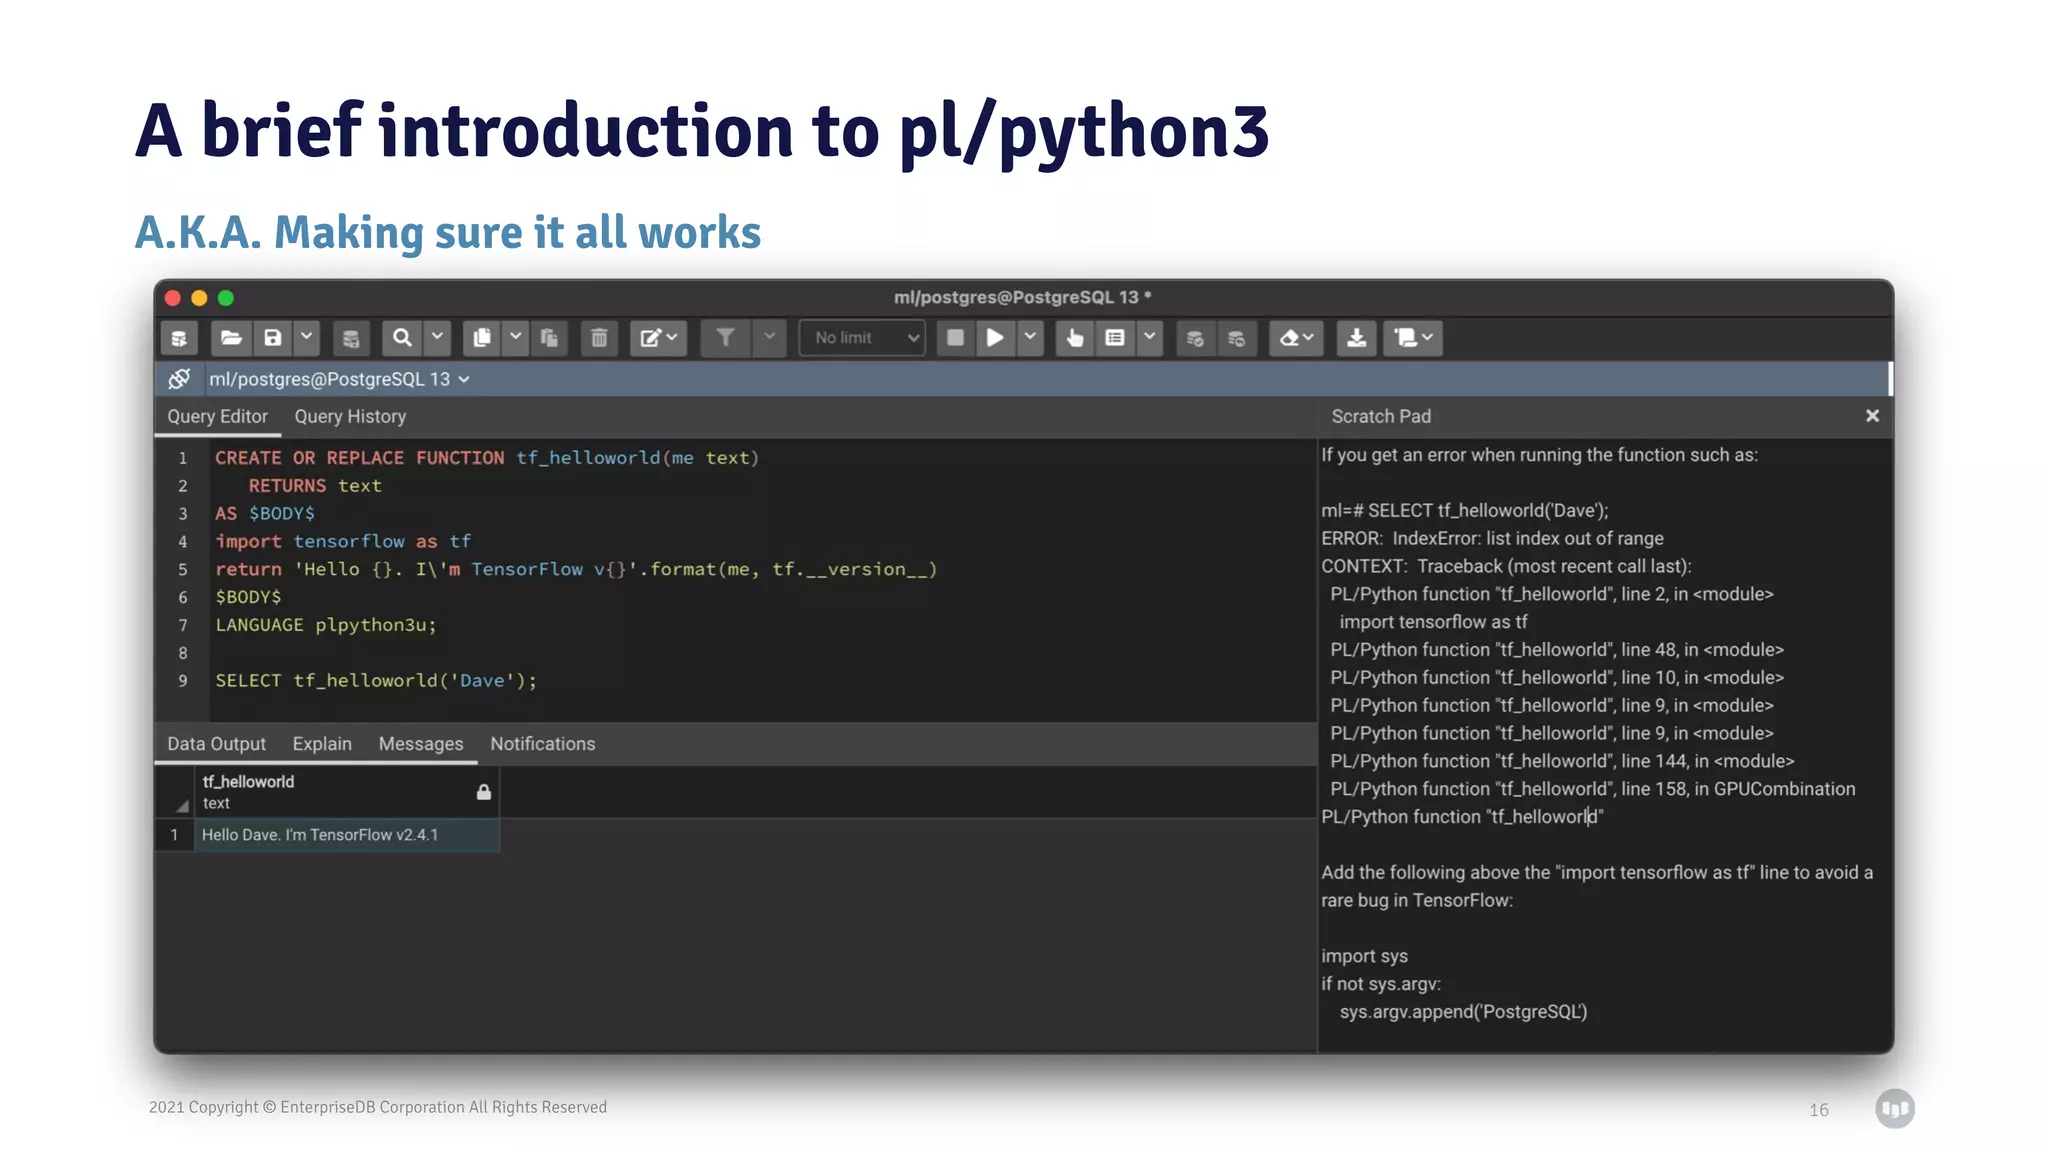The height and width of the screenshot is (1152, 2048).
Task: Click the filter funnel icon
Action: coord(725,338)
